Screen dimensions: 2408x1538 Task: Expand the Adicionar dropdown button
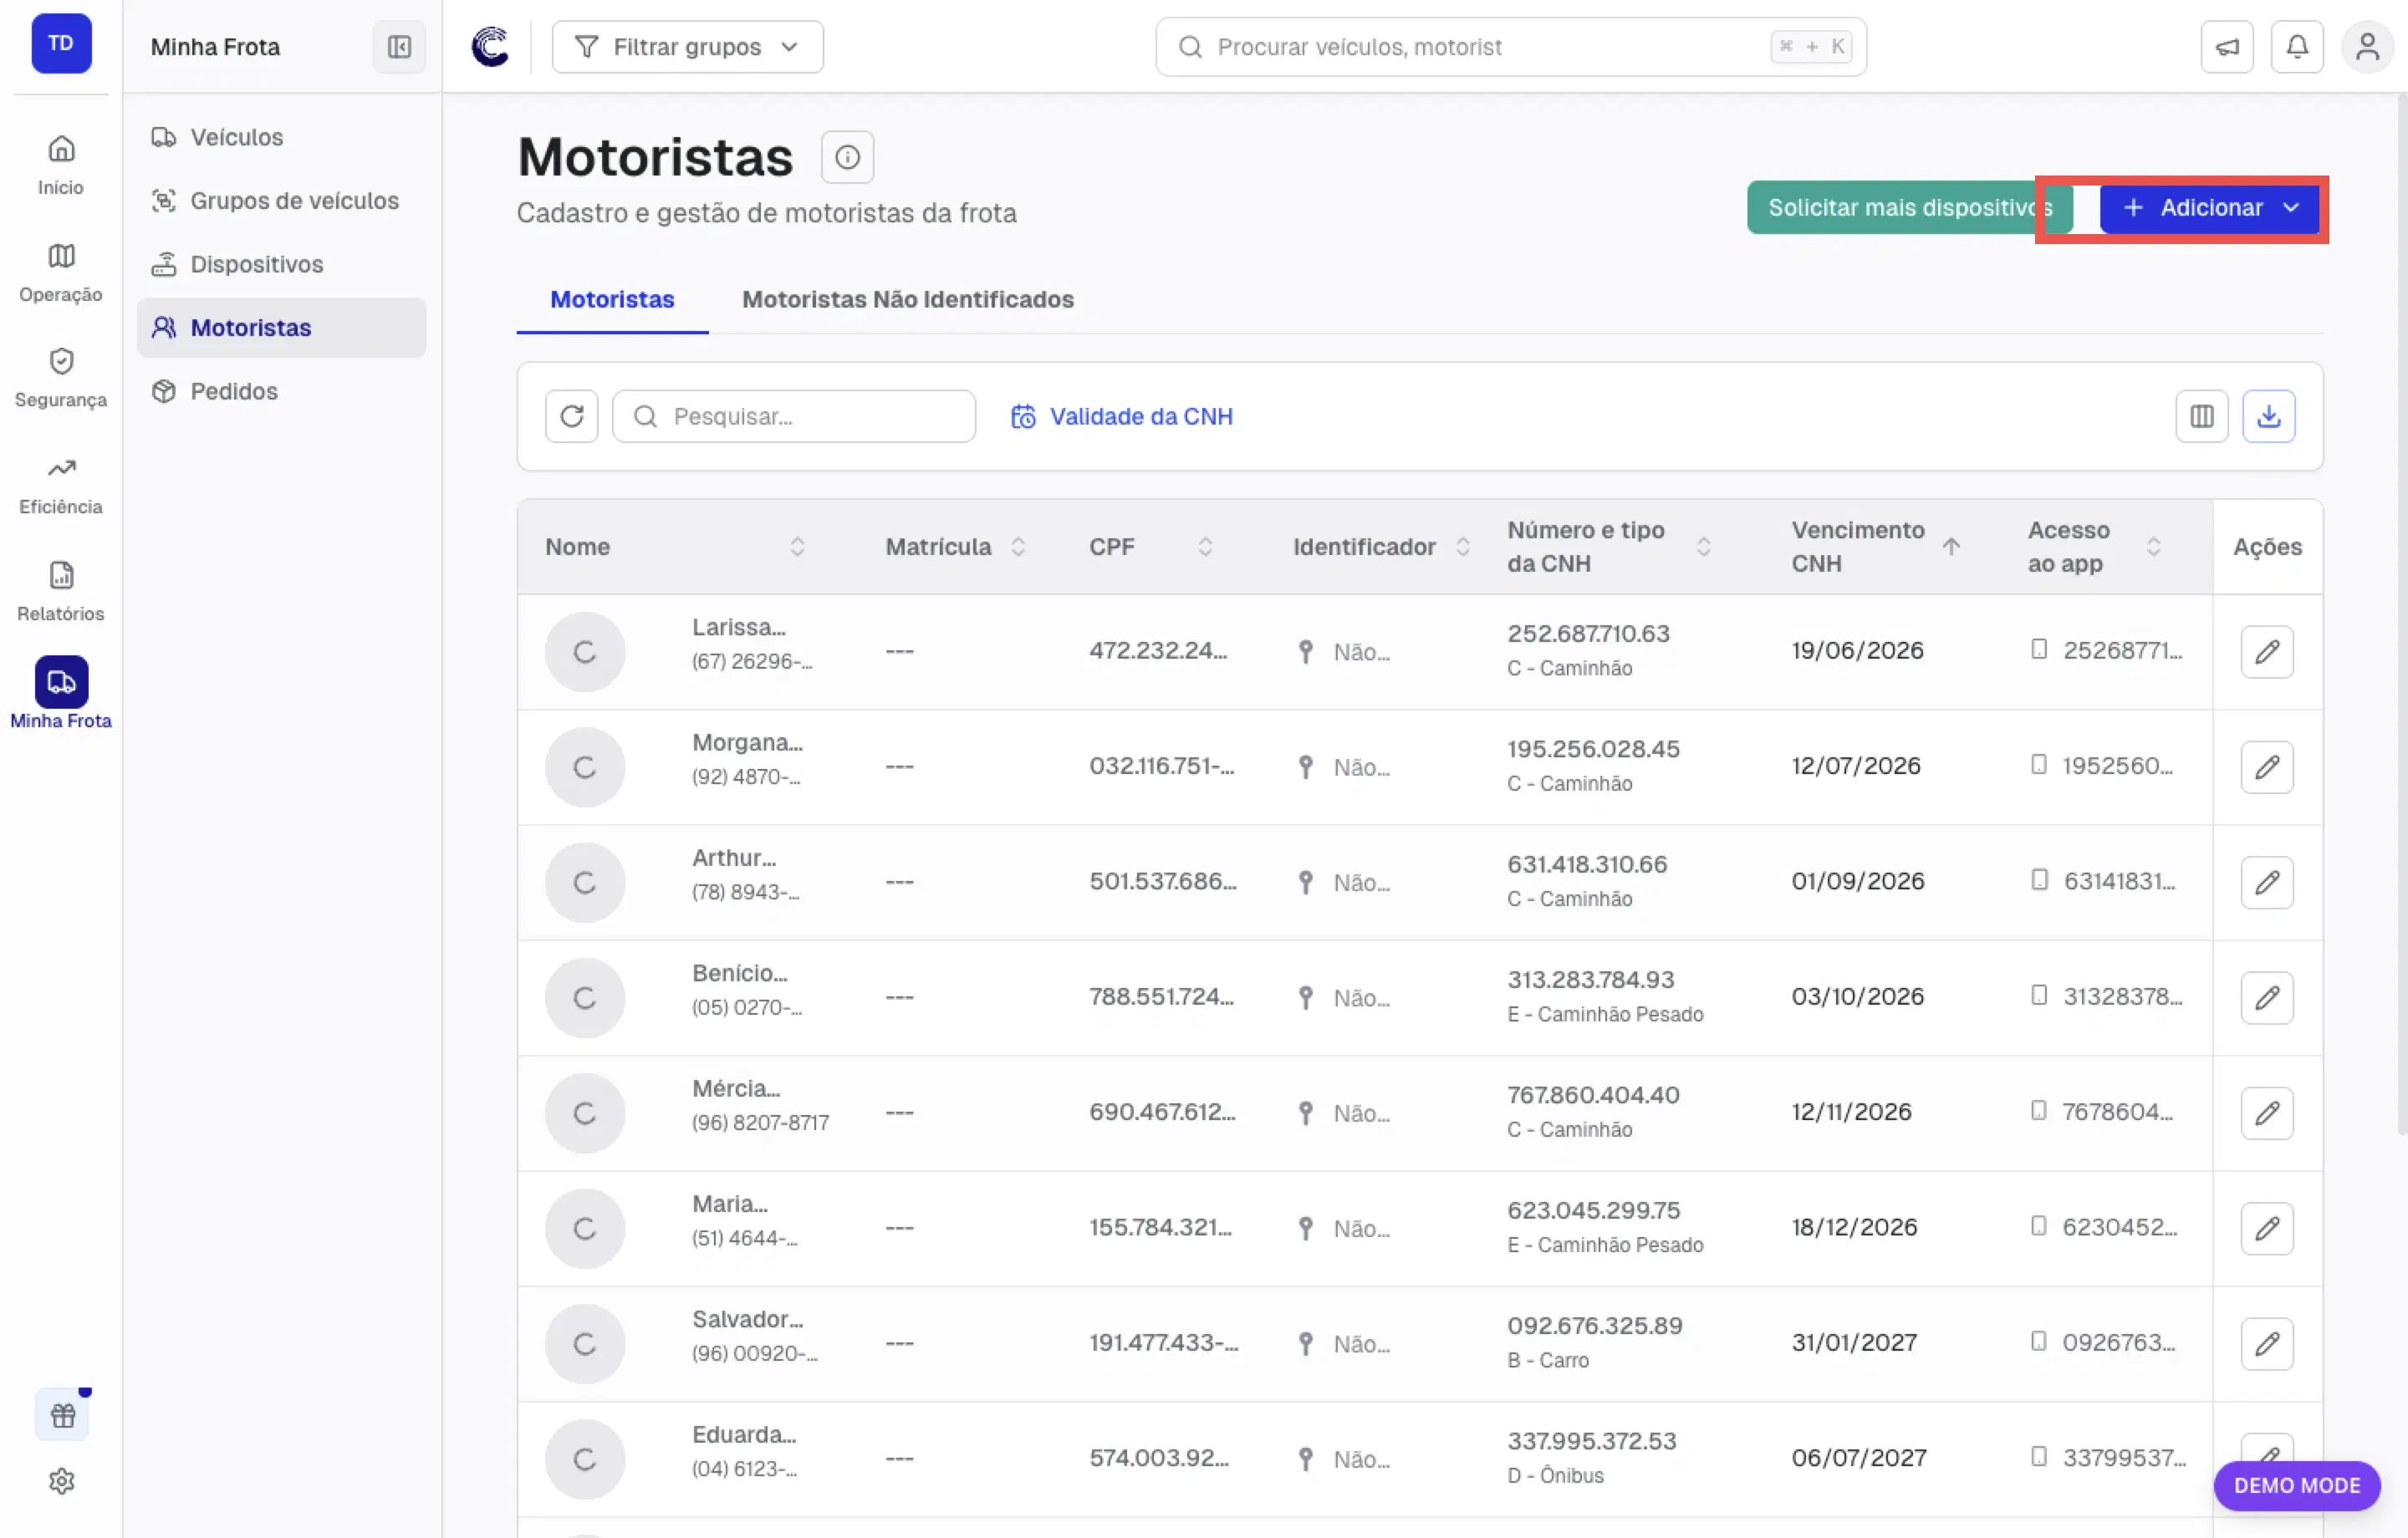click(2209, 208)
